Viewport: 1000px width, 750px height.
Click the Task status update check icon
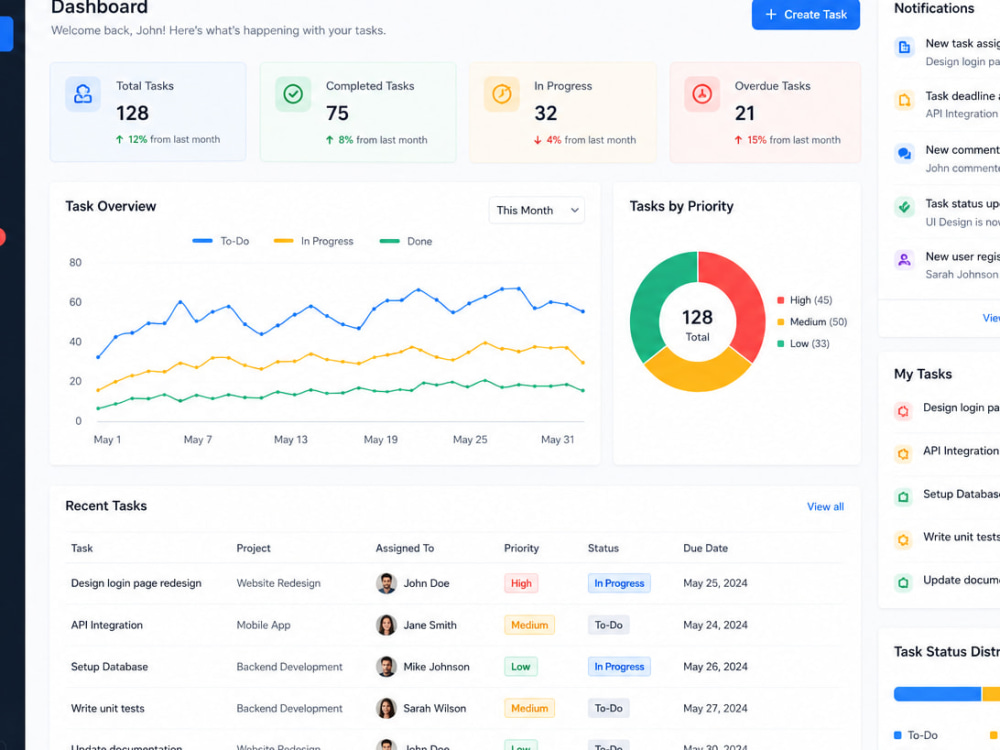pos(904,207)
